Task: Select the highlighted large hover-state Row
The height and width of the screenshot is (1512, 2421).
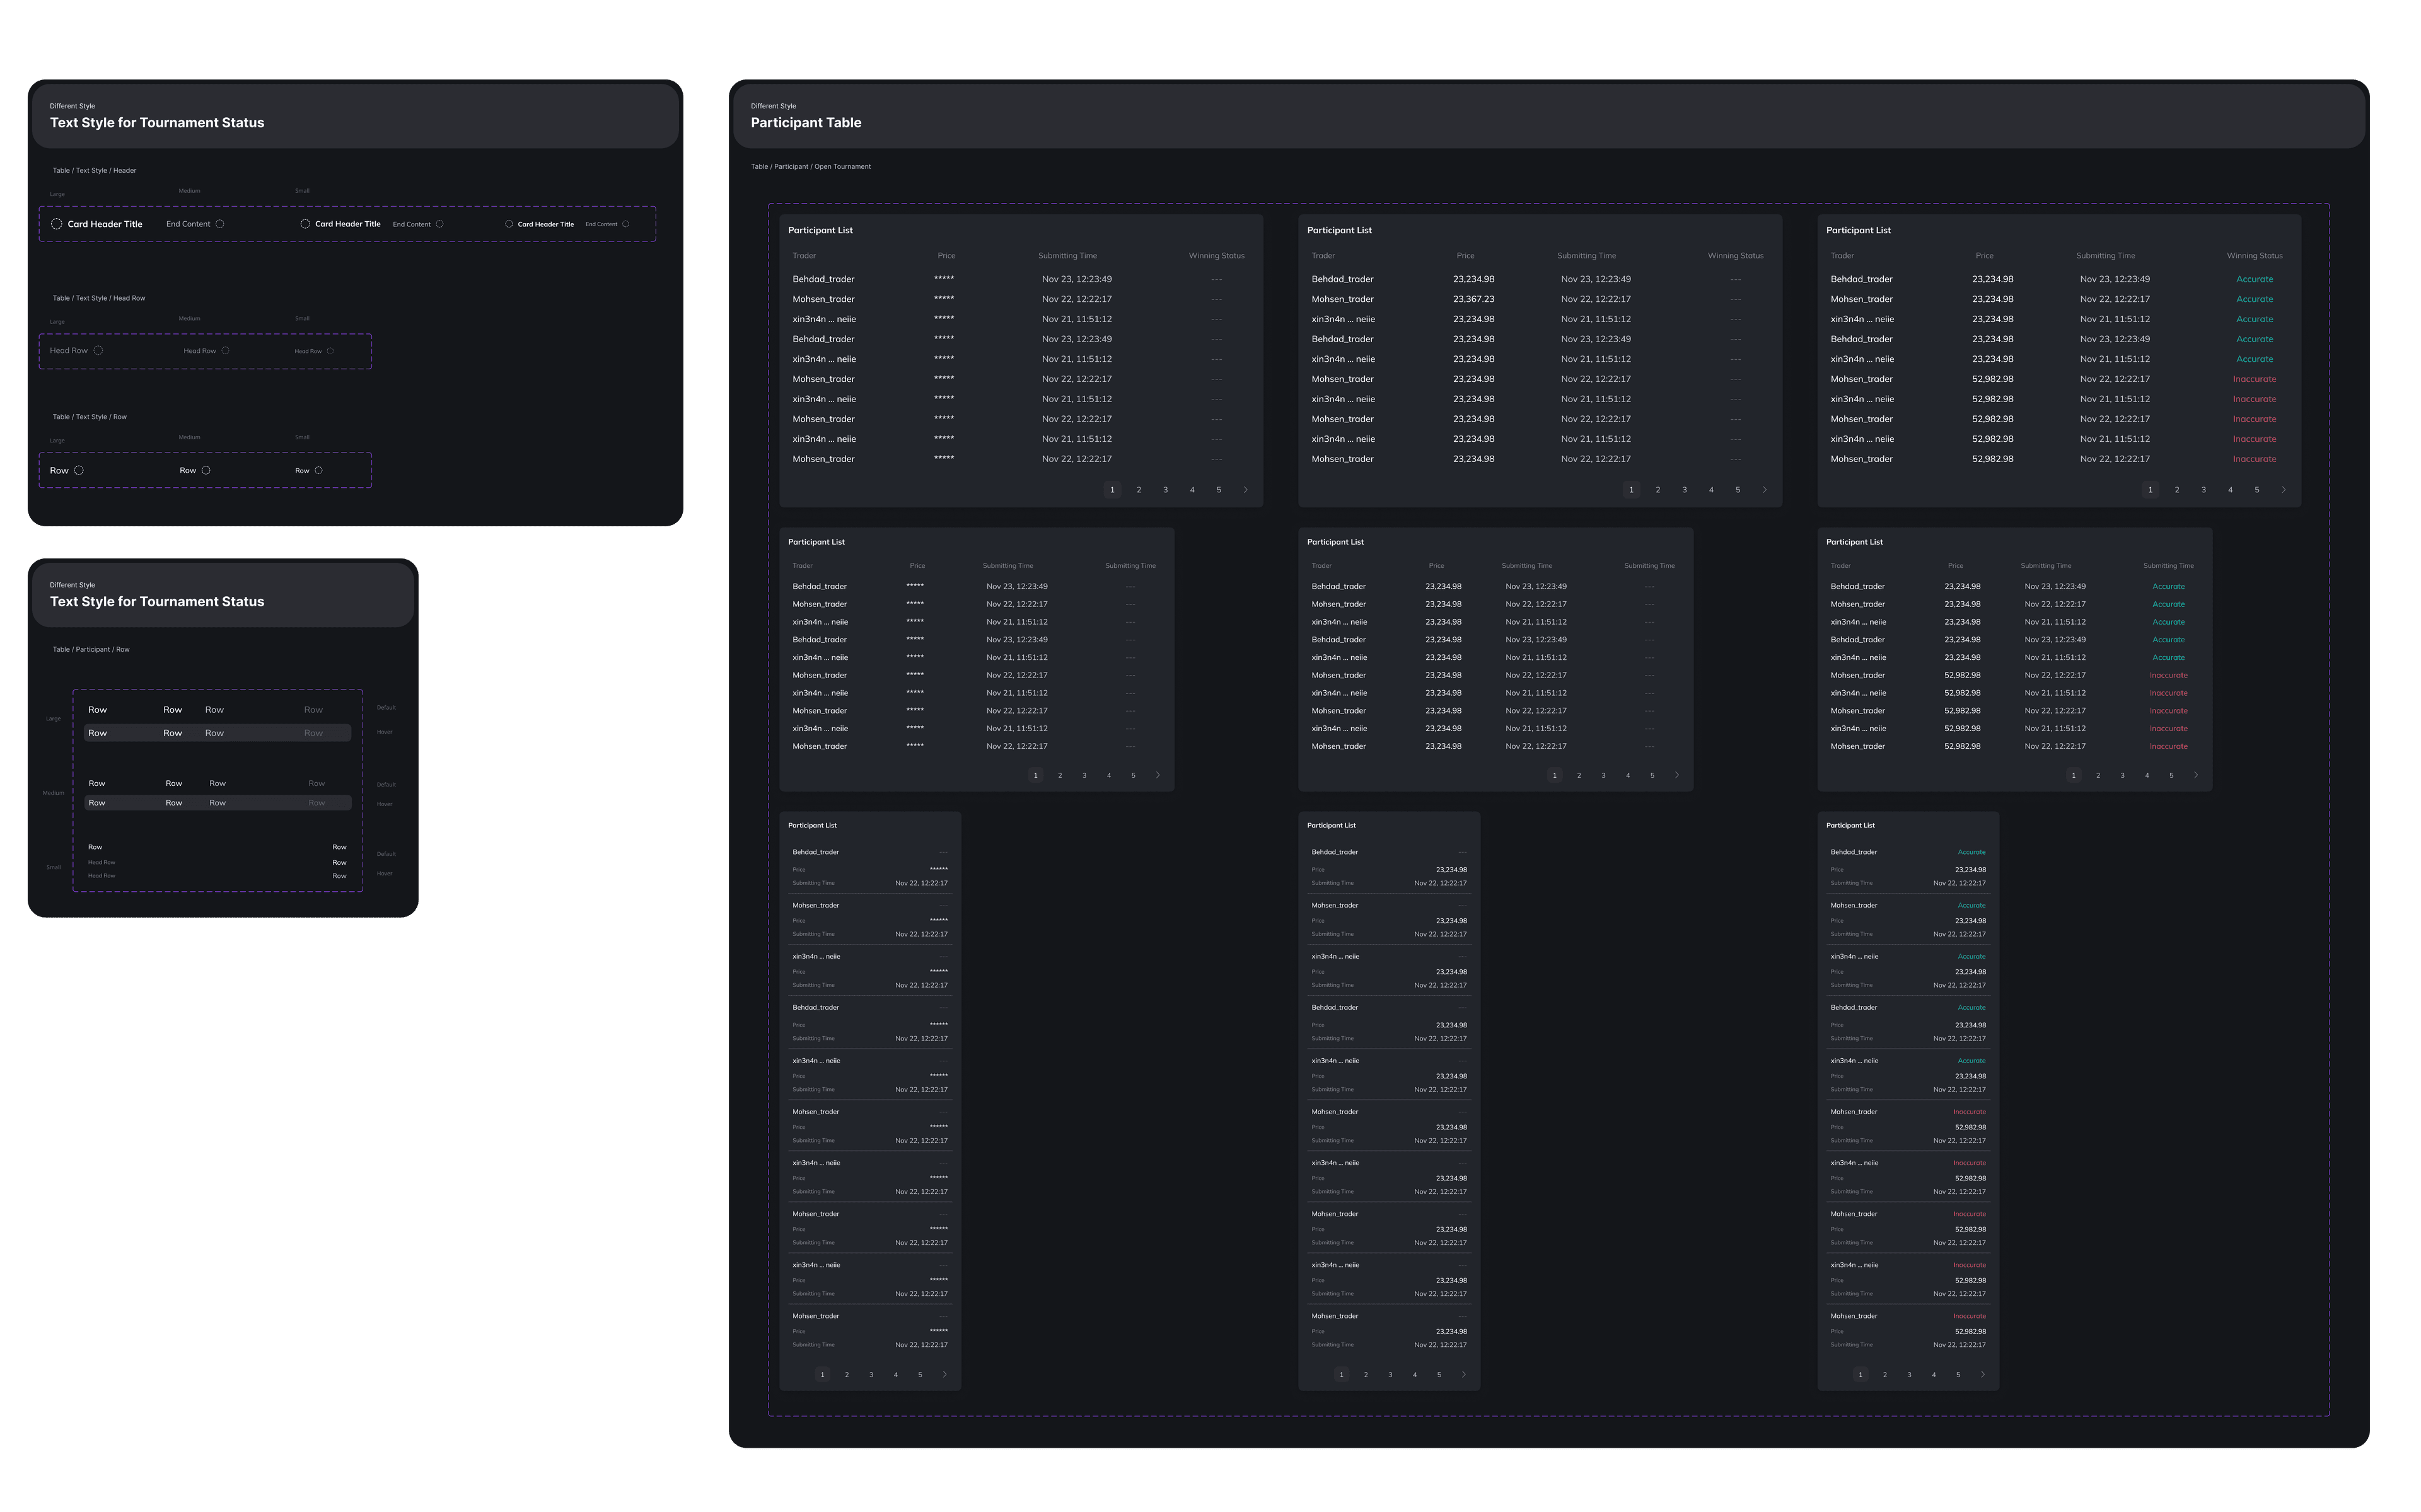Action: (x=217, y=733)
